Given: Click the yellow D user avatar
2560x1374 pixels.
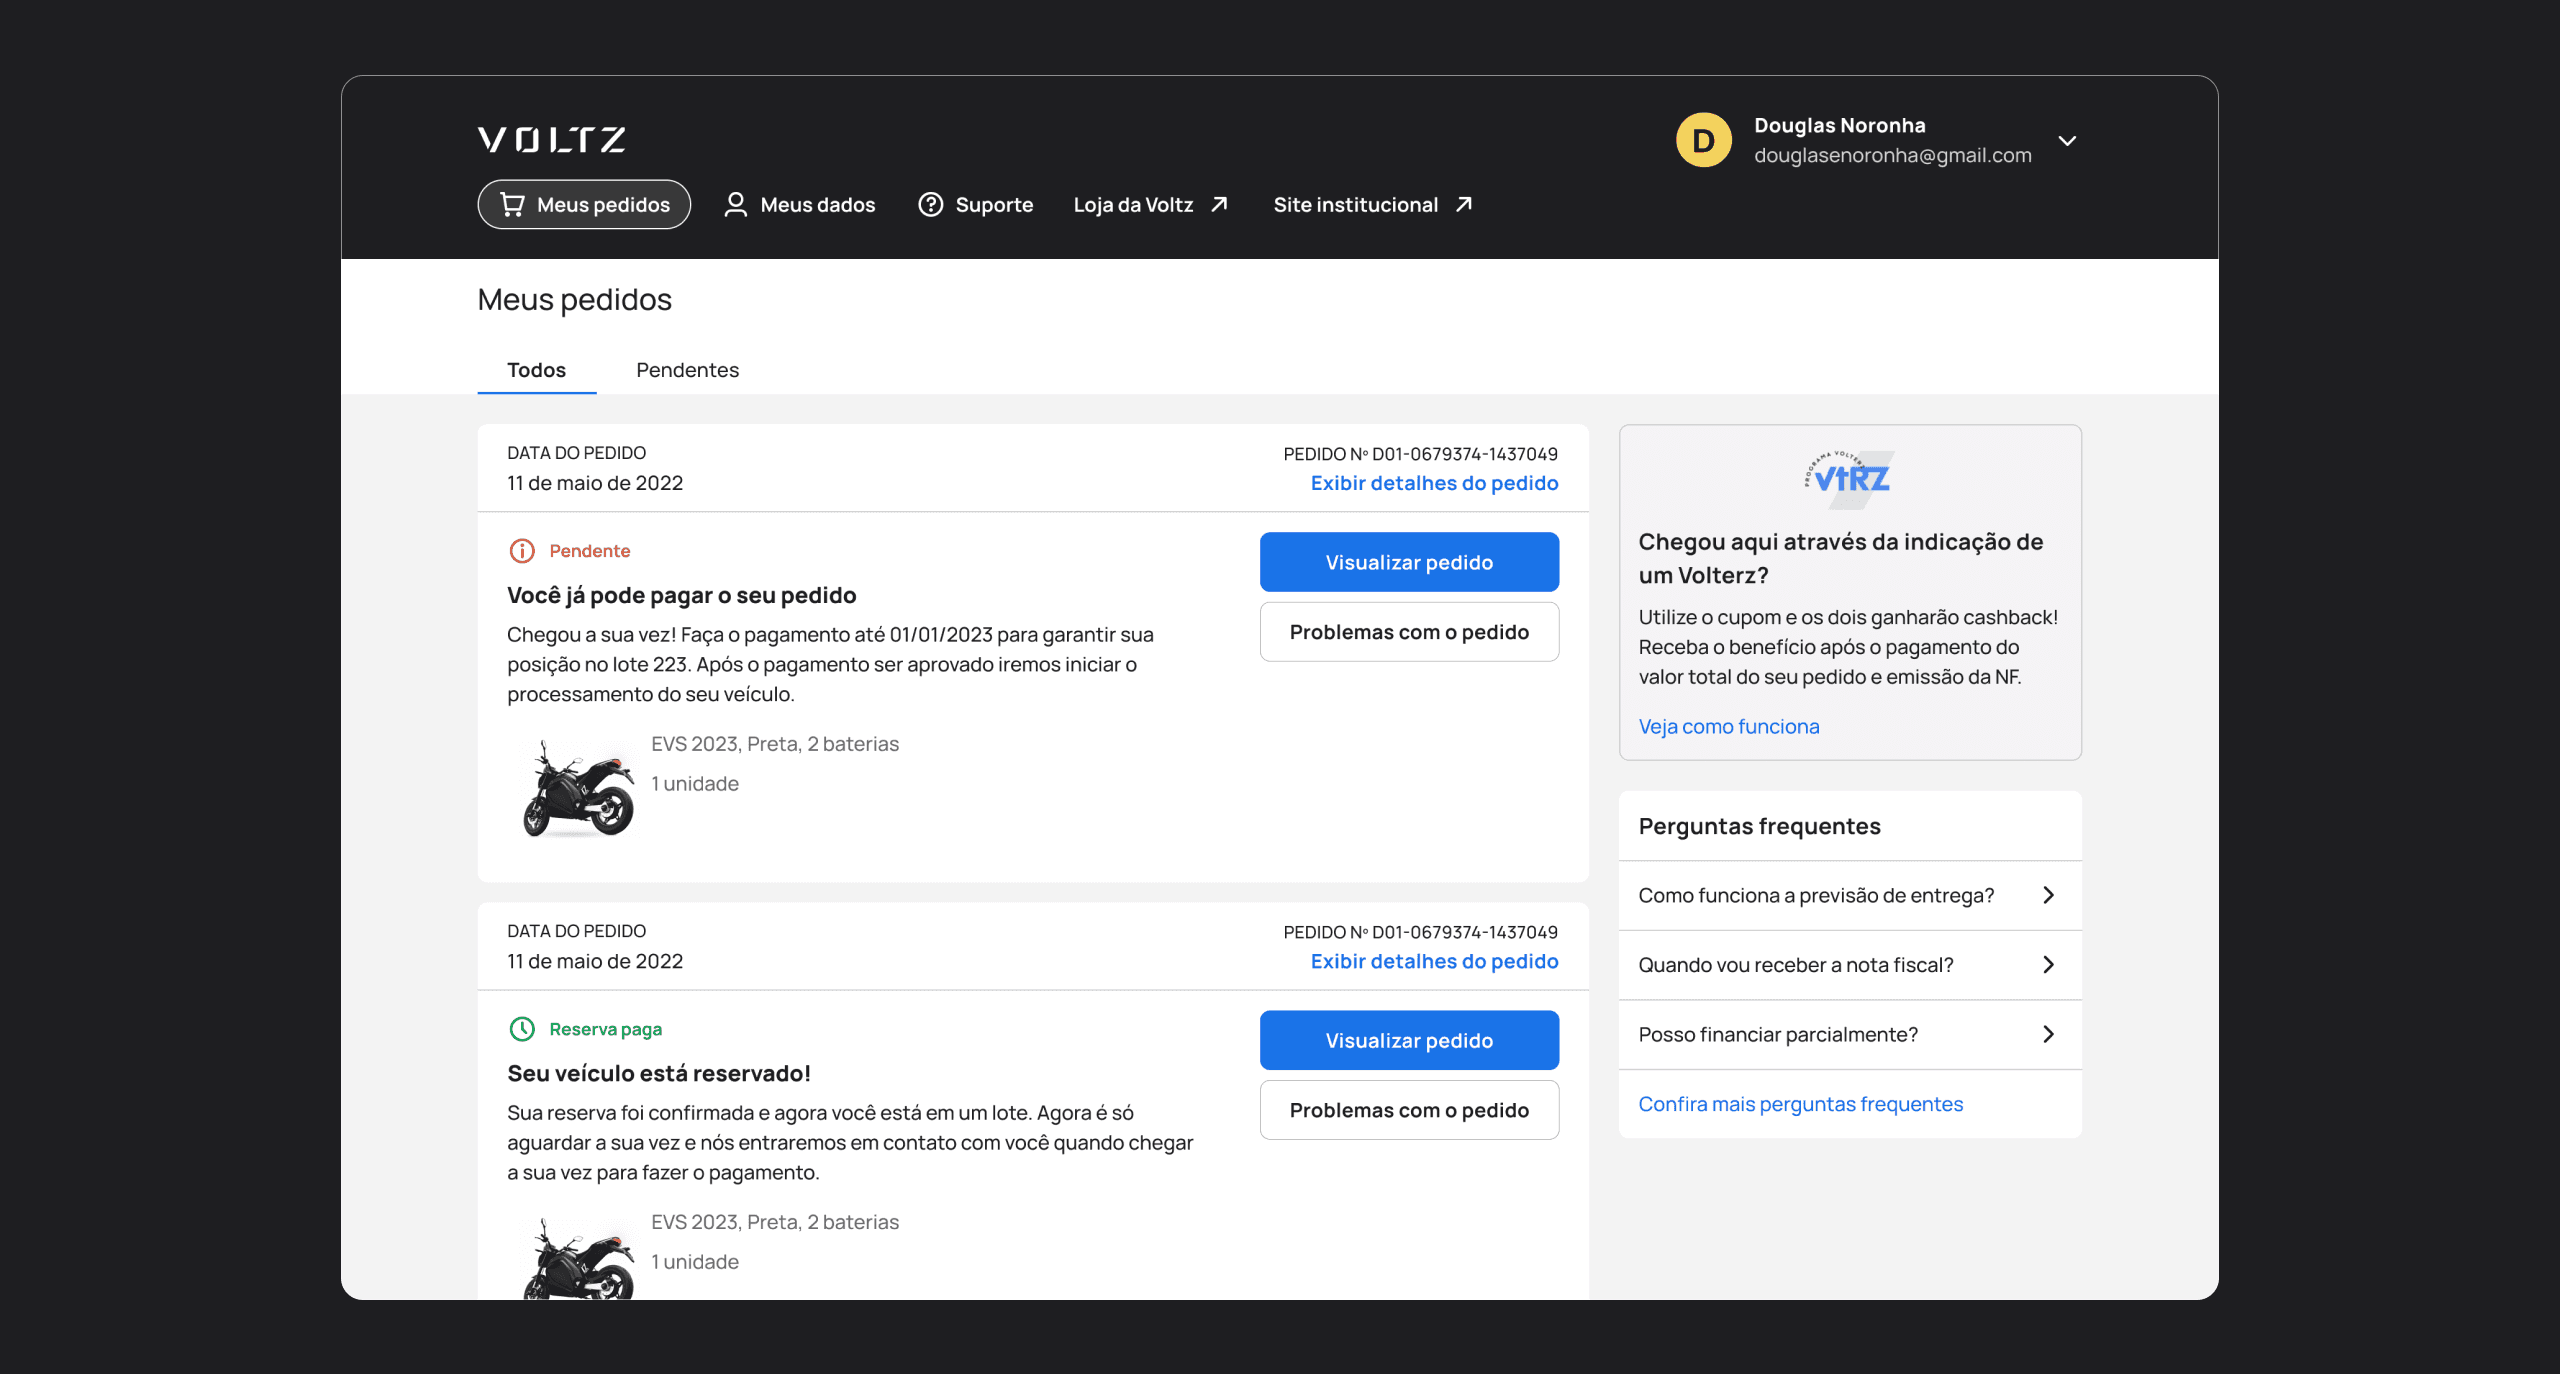Looking at the screenshot, I should point(1704,140).
